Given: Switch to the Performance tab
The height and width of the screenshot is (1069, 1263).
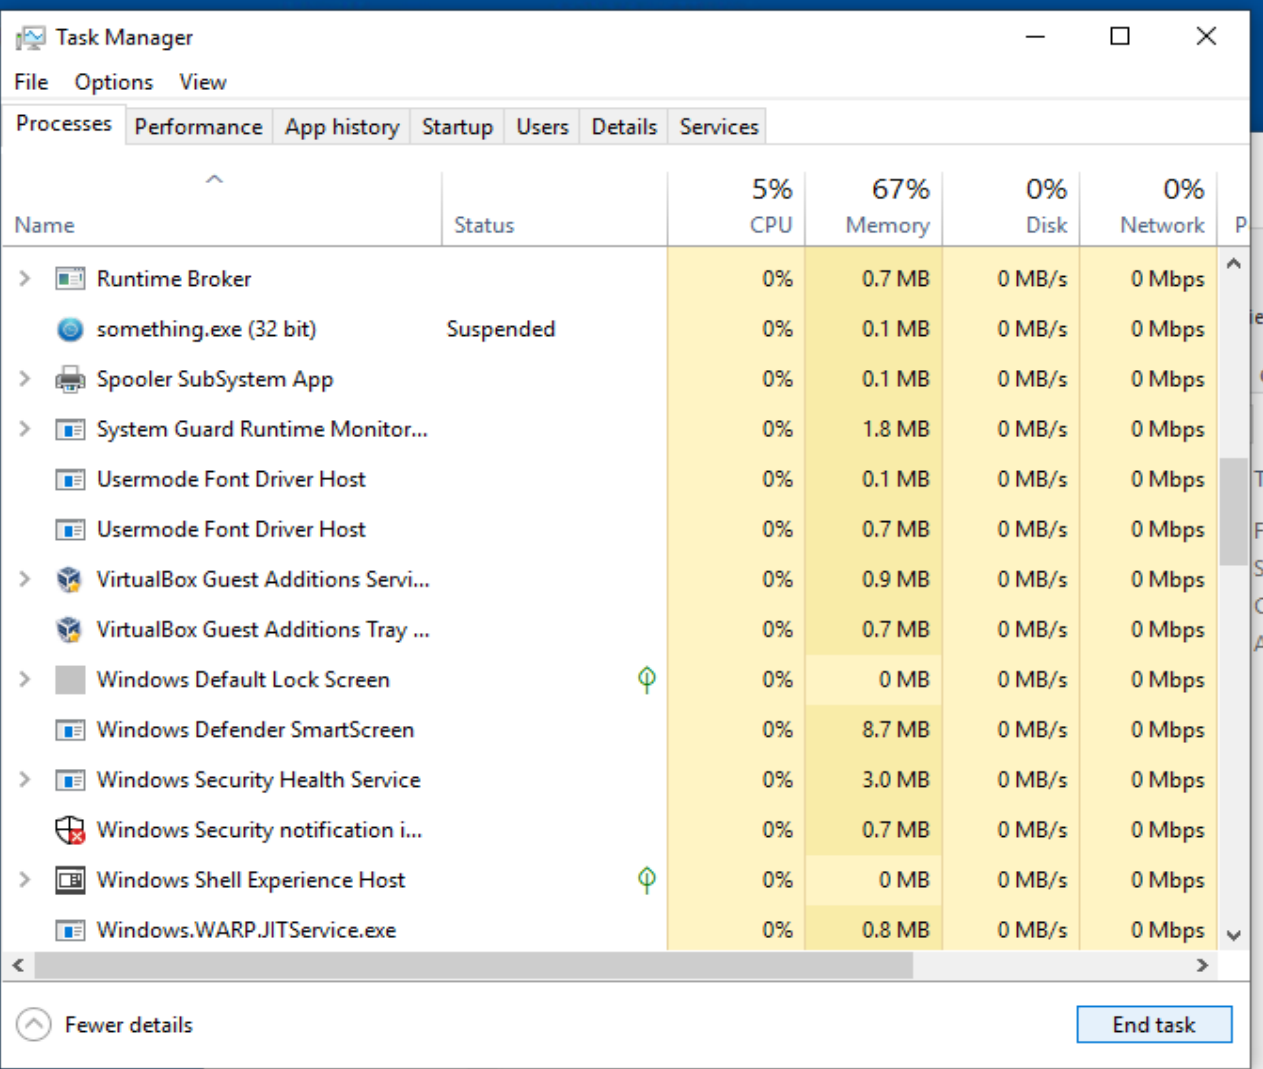Looking at the screenshot, I should click(x=198, y=127).
